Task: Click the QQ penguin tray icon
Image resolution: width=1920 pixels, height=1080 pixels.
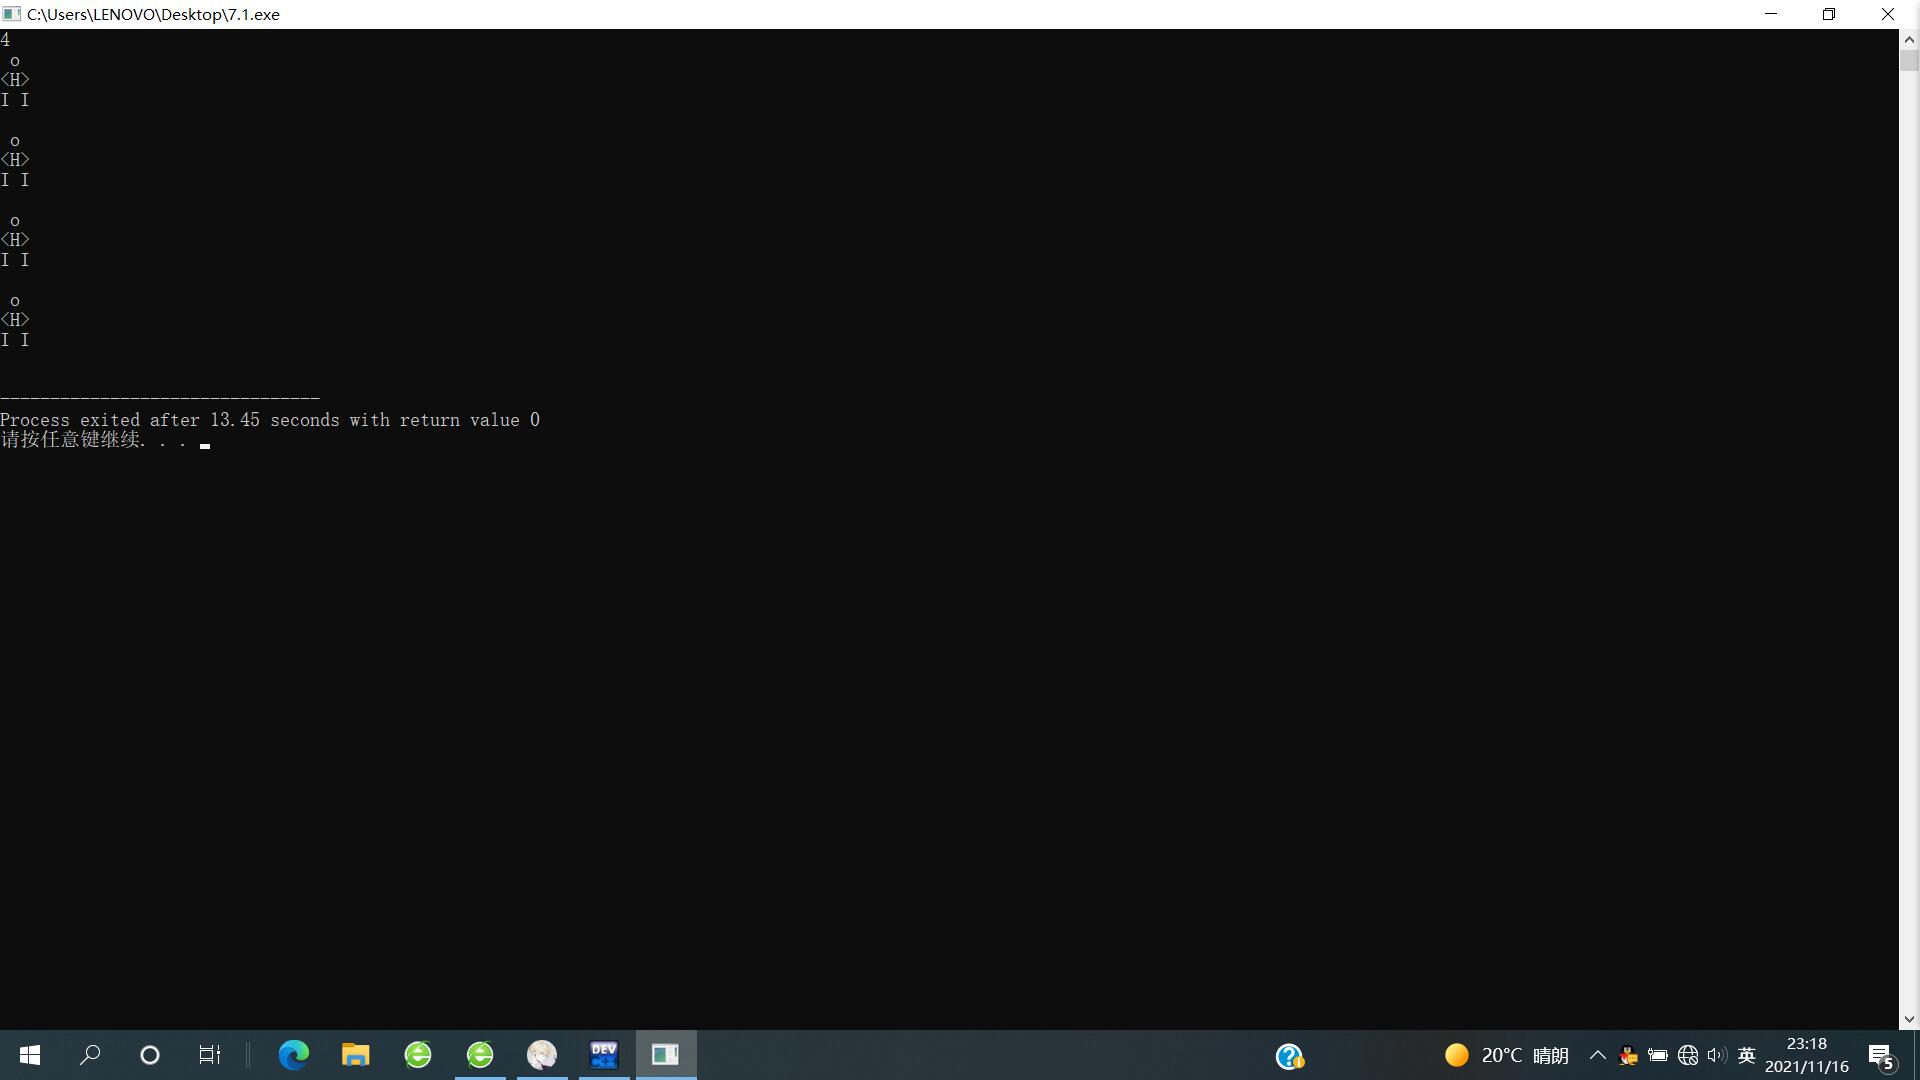Action: 1628,1056
